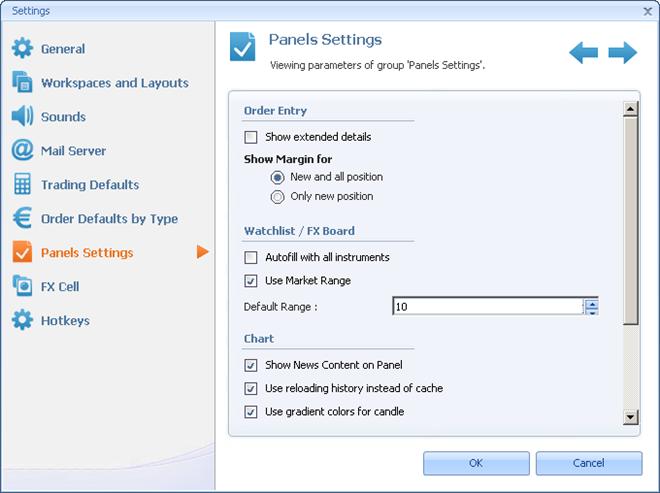Go to next settings group arrow
This screenshot has height=493, width=660.
[x=622, y=52]
